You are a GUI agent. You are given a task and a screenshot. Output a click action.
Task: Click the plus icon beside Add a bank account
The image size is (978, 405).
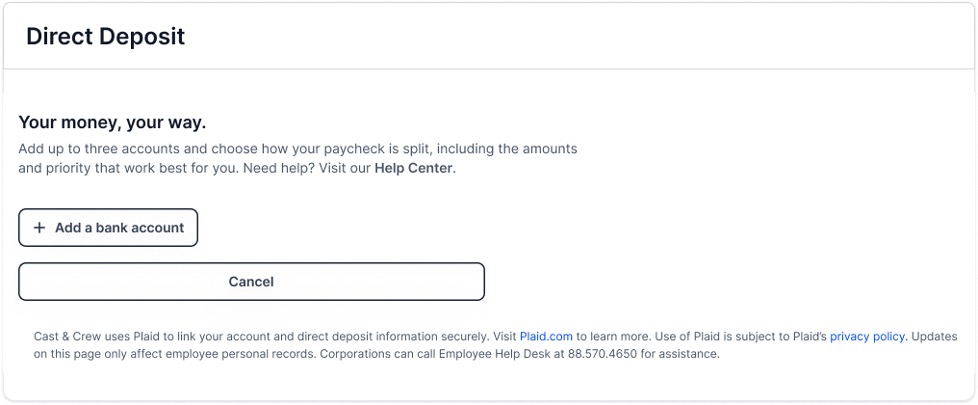(40, 228)
